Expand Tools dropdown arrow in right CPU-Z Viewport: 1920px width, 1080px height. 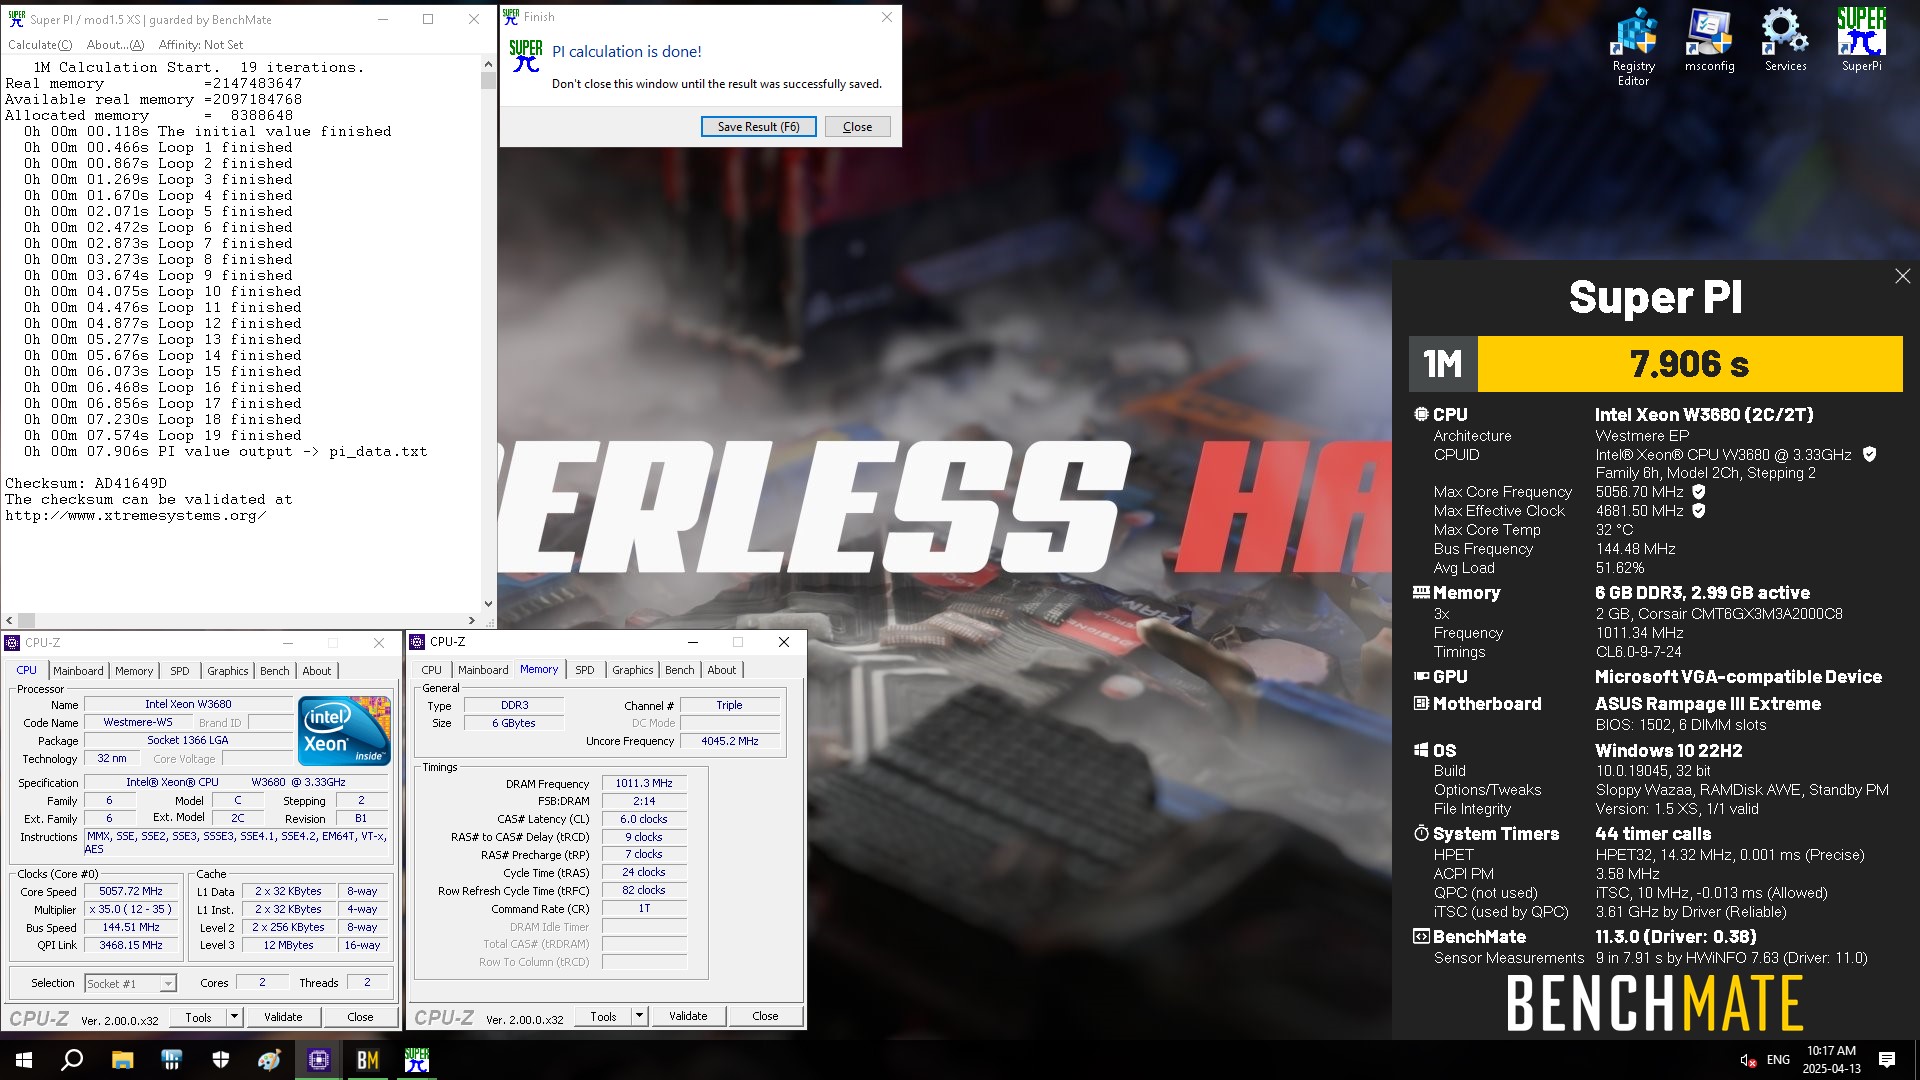coord(639,1017)
